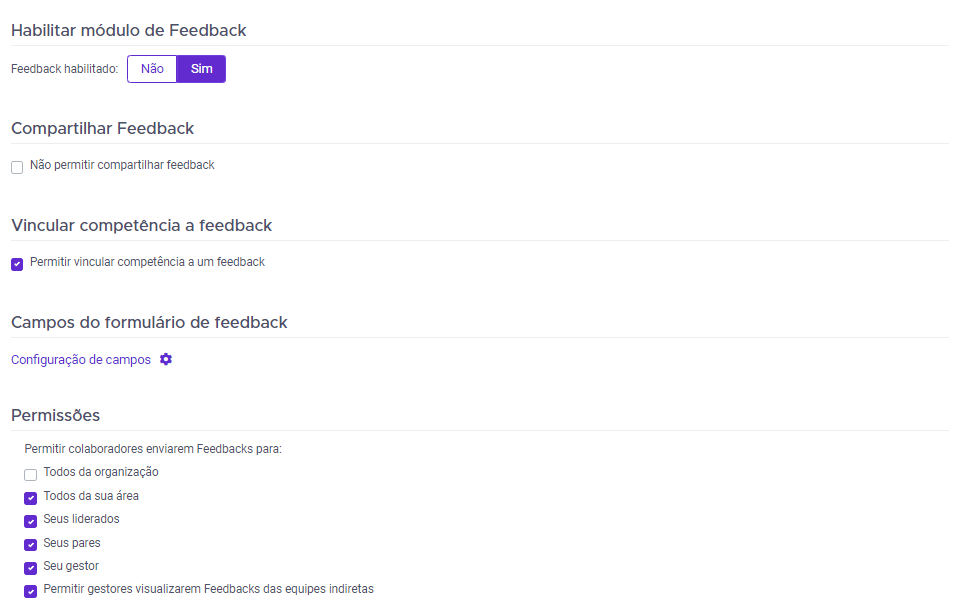This screenshot has width=976, height=615.
Task: Click the 'Todos da organização' label text
Action: 101,472
